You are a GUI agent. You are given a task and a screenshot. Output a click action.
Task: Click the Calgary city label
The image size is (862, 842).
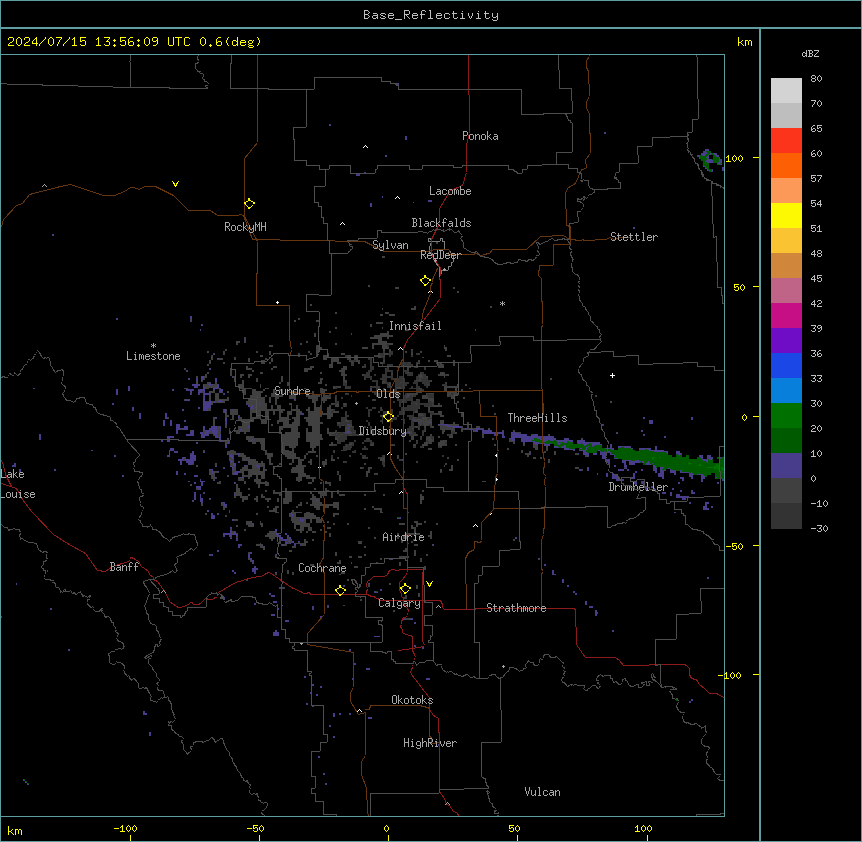point(399,603)
